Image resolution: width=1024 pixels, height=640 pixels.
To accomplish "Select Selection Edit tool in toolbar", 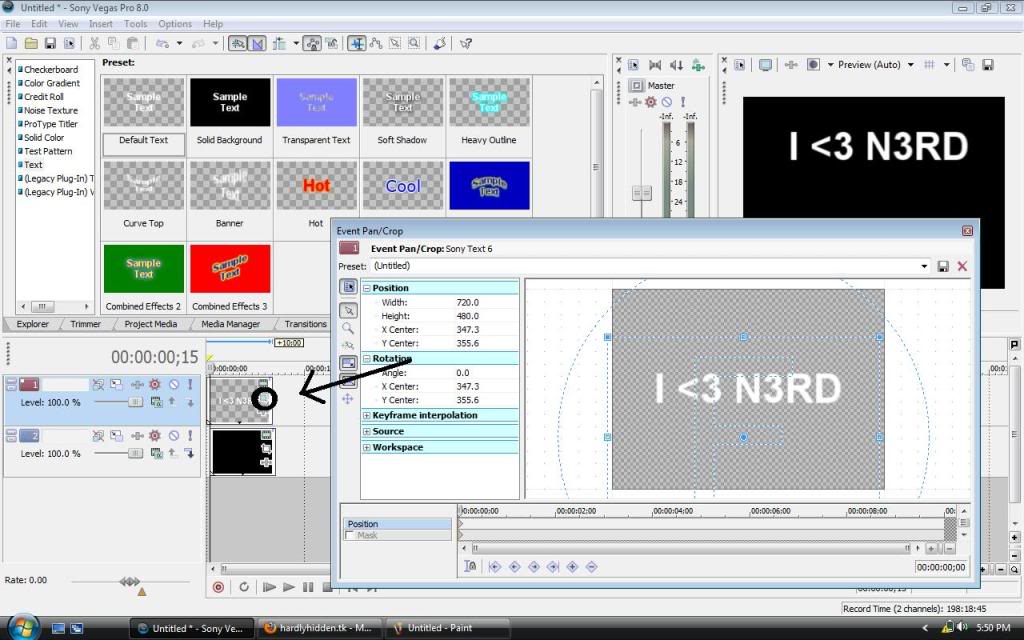I will tap(395, 43).
